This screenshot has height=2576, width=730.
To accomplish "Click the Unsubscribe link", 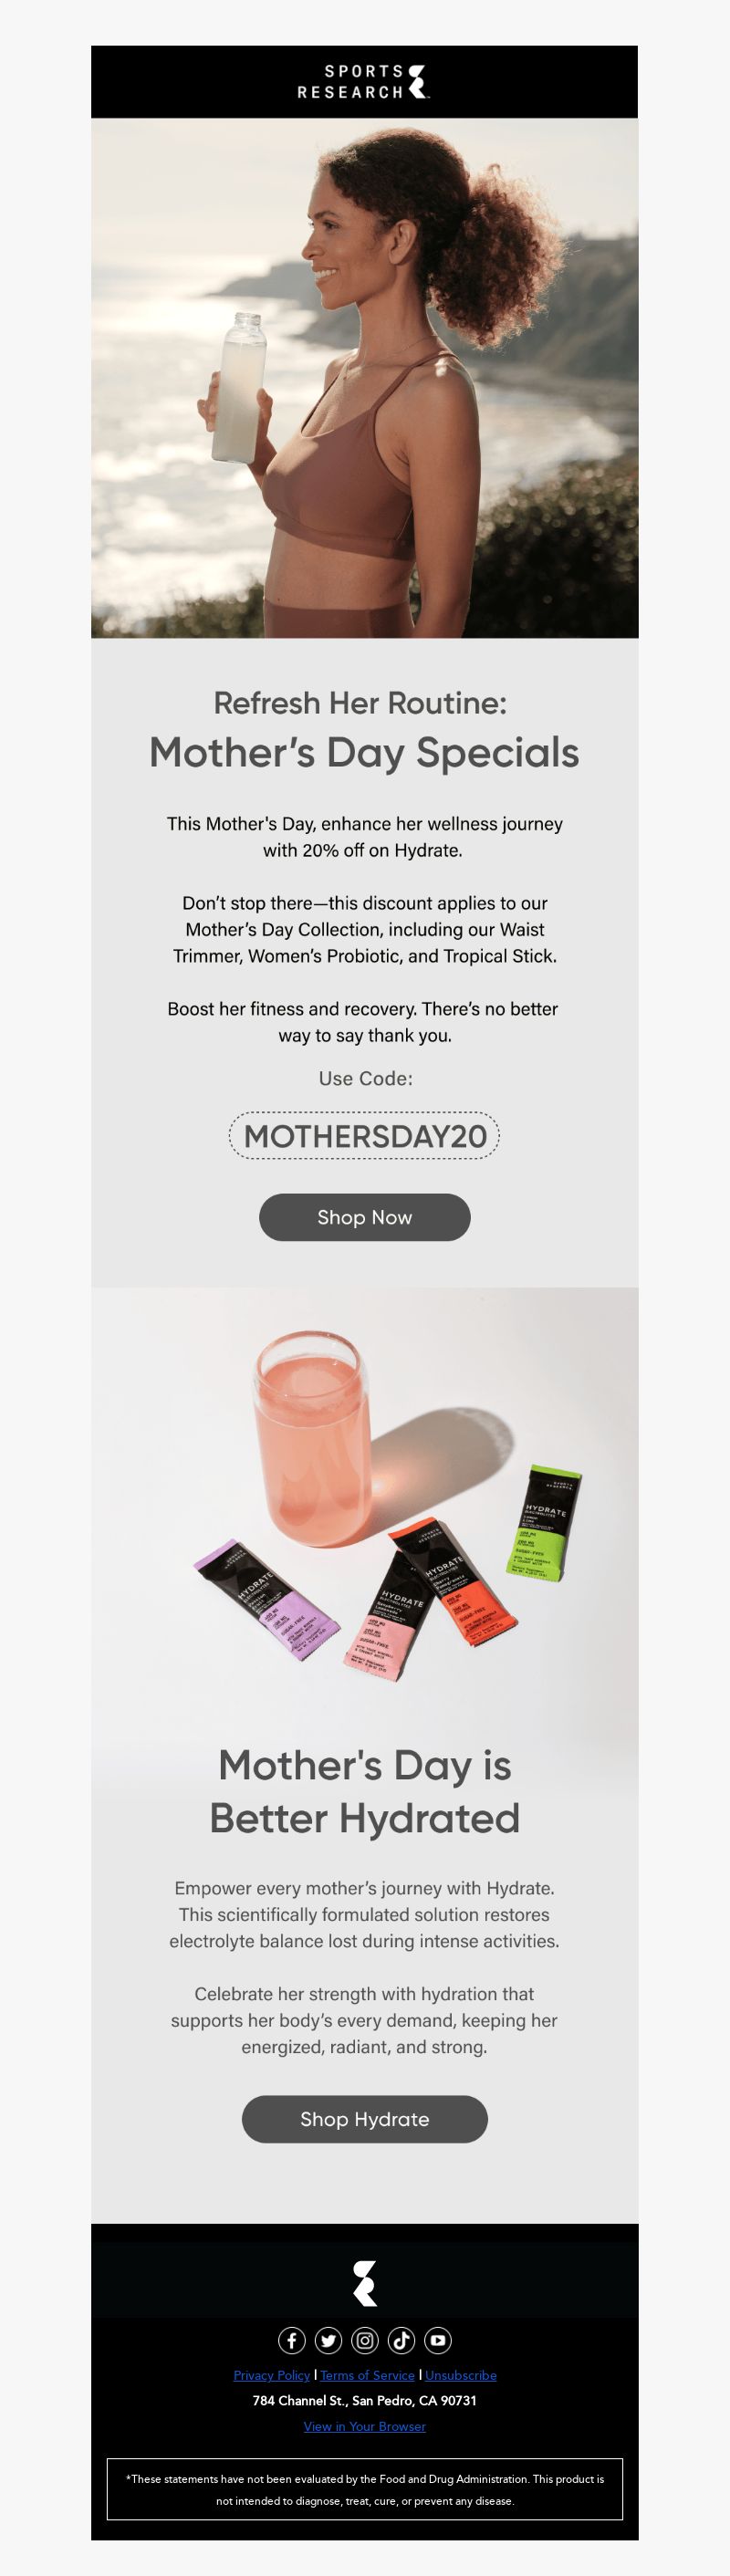I will tap(461, 2375).
